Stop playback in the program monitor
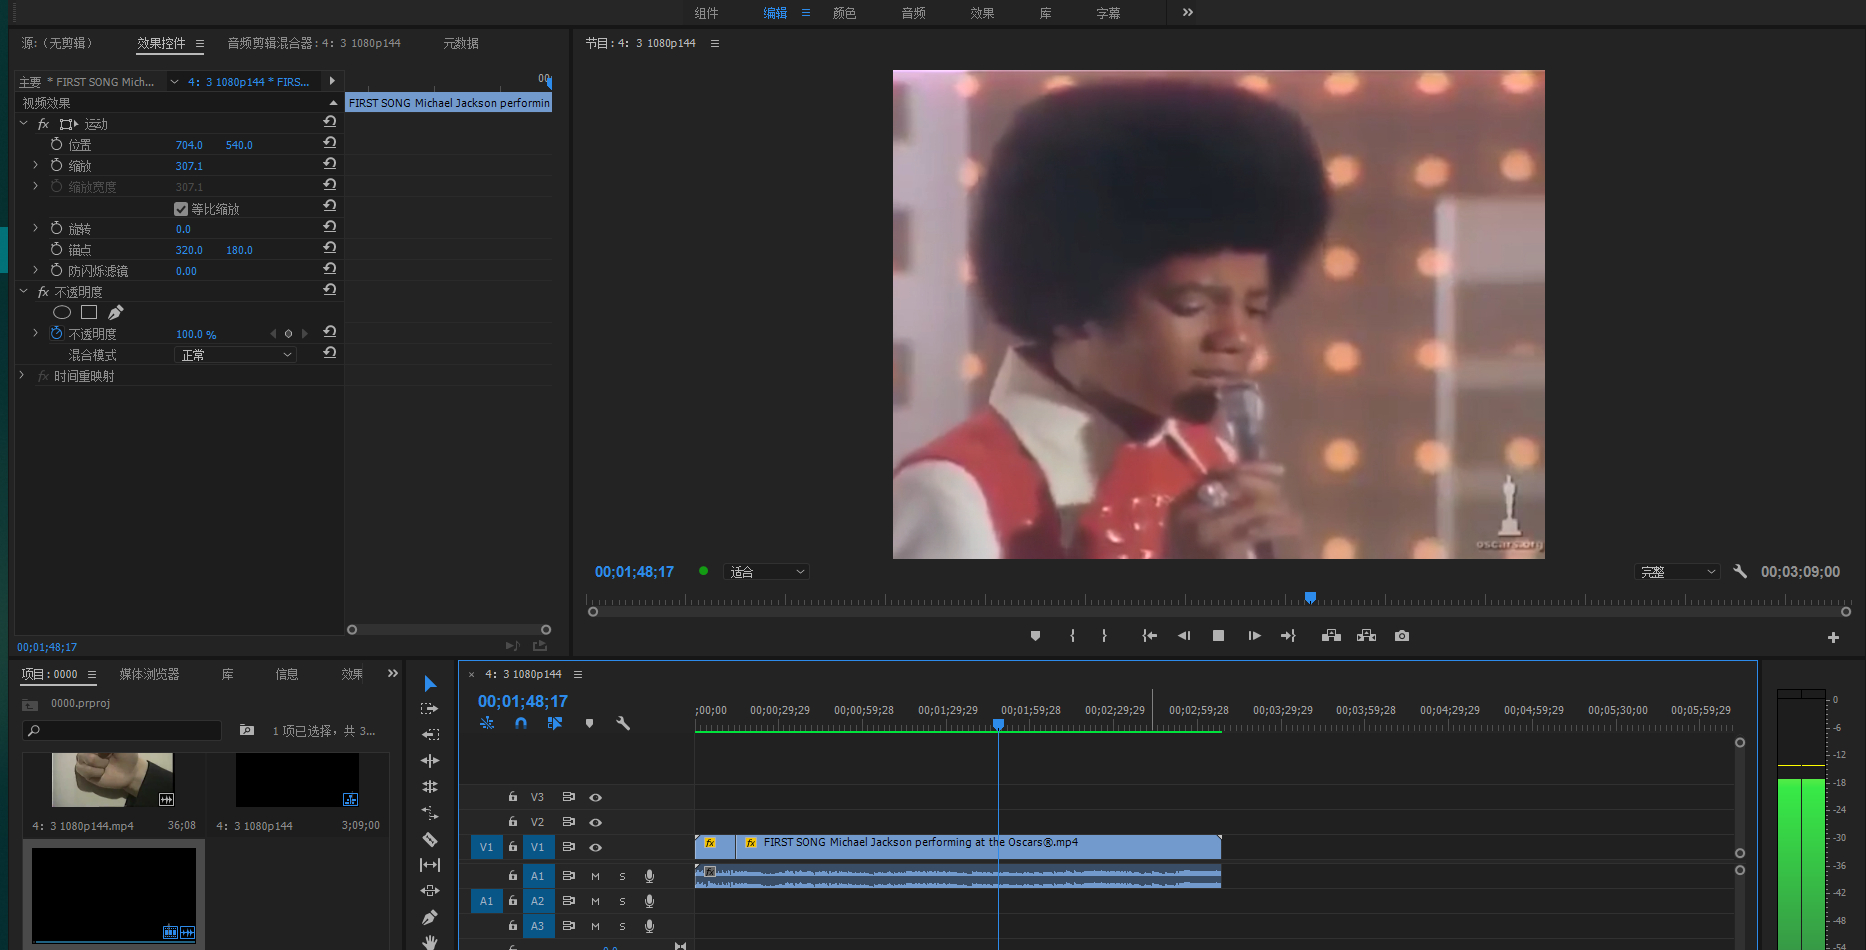 [1218, 636]
